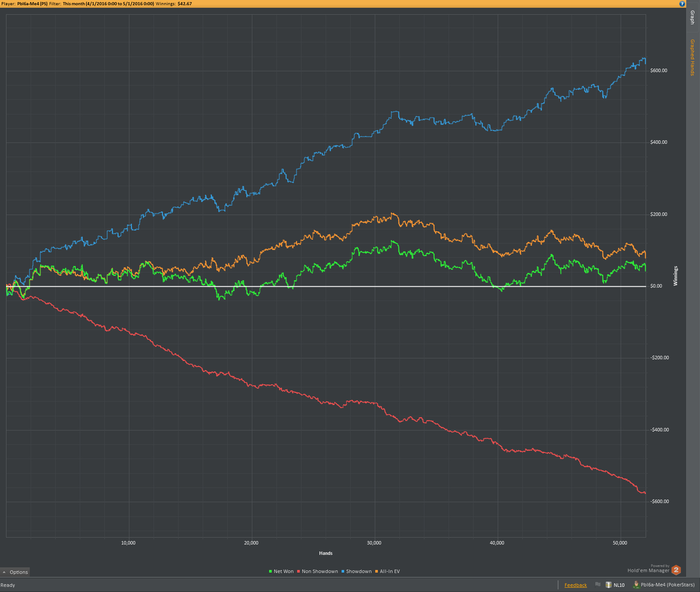
Task: Click the NL10 database icon
Action: coord(608,584)
